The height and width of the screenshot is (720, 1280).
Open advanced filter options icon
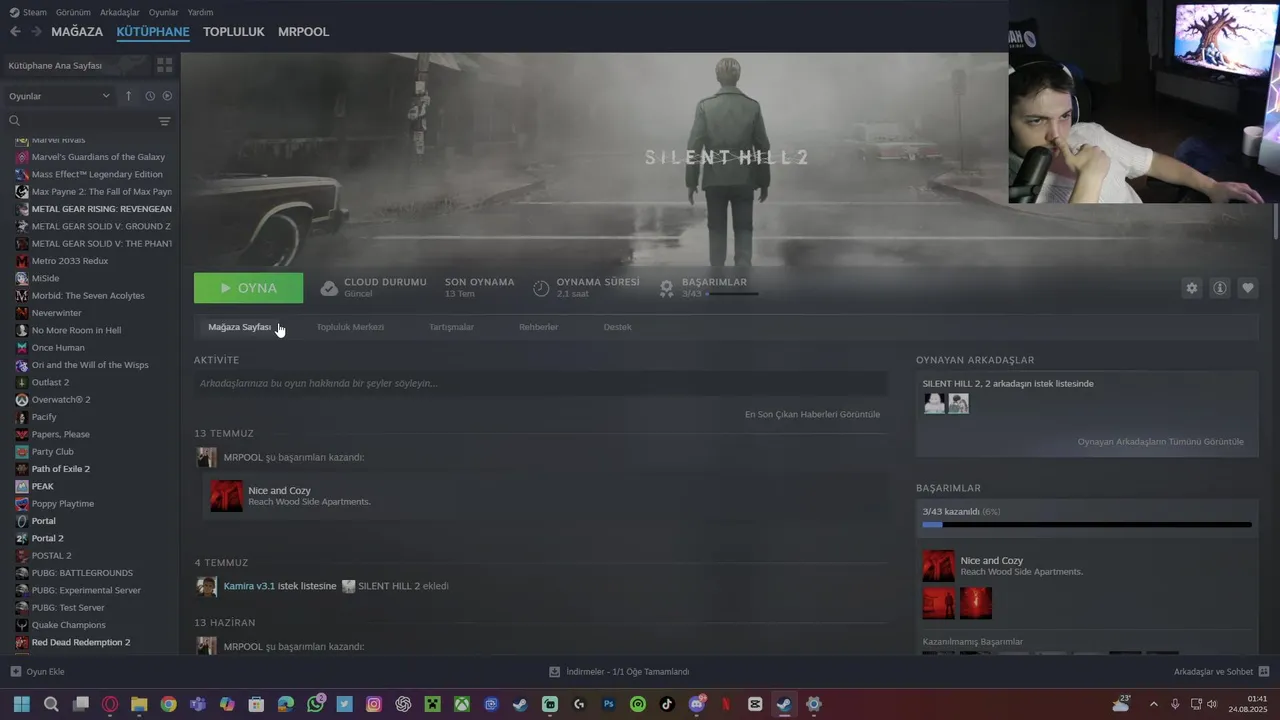click(x=165, y=121)
